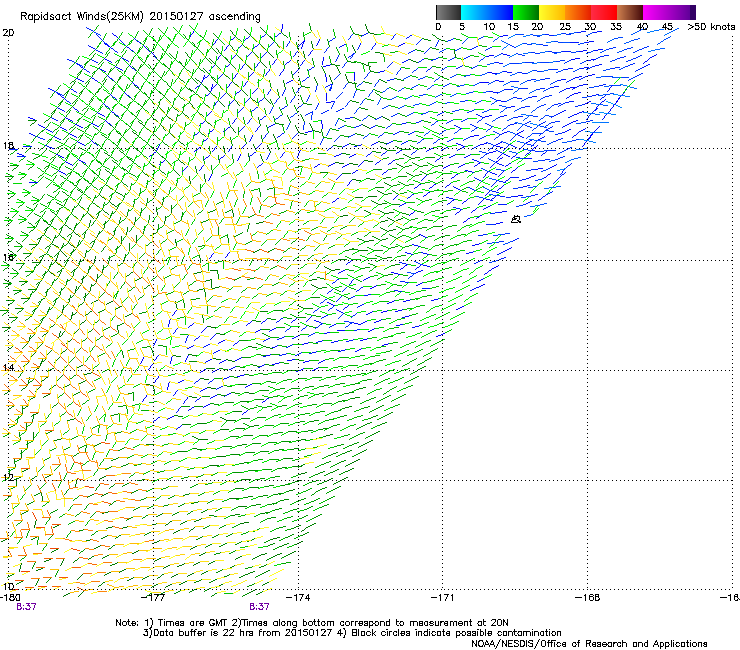Click the "3)Data buffer is 22 hrs" note line
The height and width of the screenshot is (650, 740).
pyautogui.click(x=352, y=633)
